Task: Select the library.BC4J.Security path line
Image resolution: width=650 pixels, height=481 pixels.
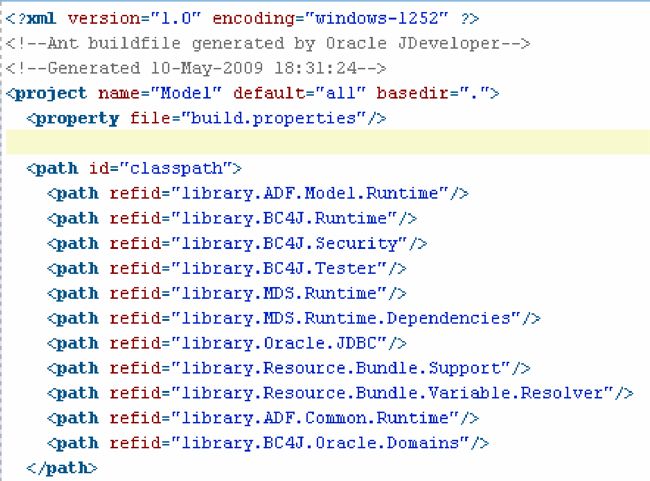Action: point(237,243)
